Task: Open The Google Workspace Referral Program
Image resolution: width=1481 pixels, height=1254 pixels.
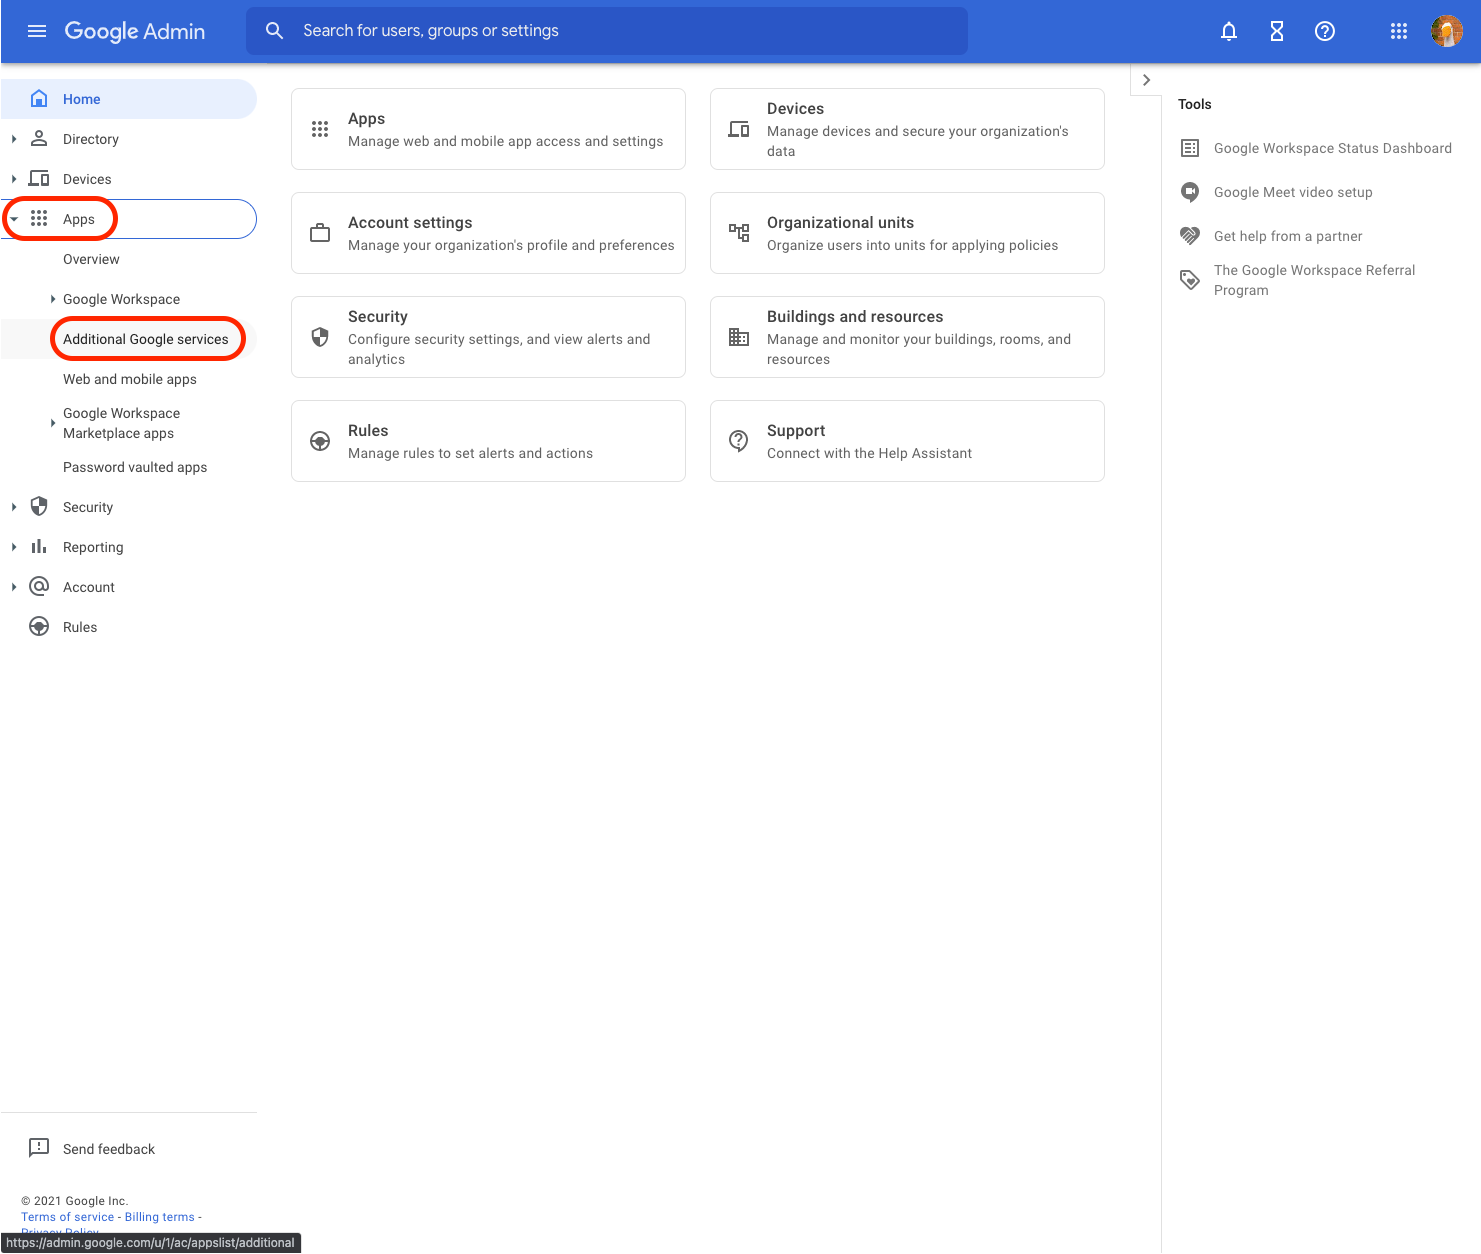Action: click(x=1315, y=280)
